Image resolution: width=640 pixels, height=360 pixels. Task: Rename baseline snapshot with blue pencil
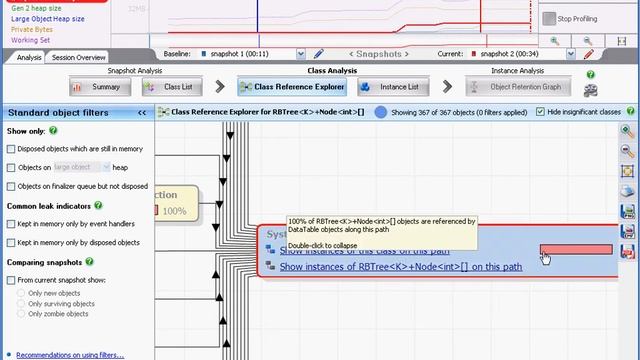click(318, 54)
